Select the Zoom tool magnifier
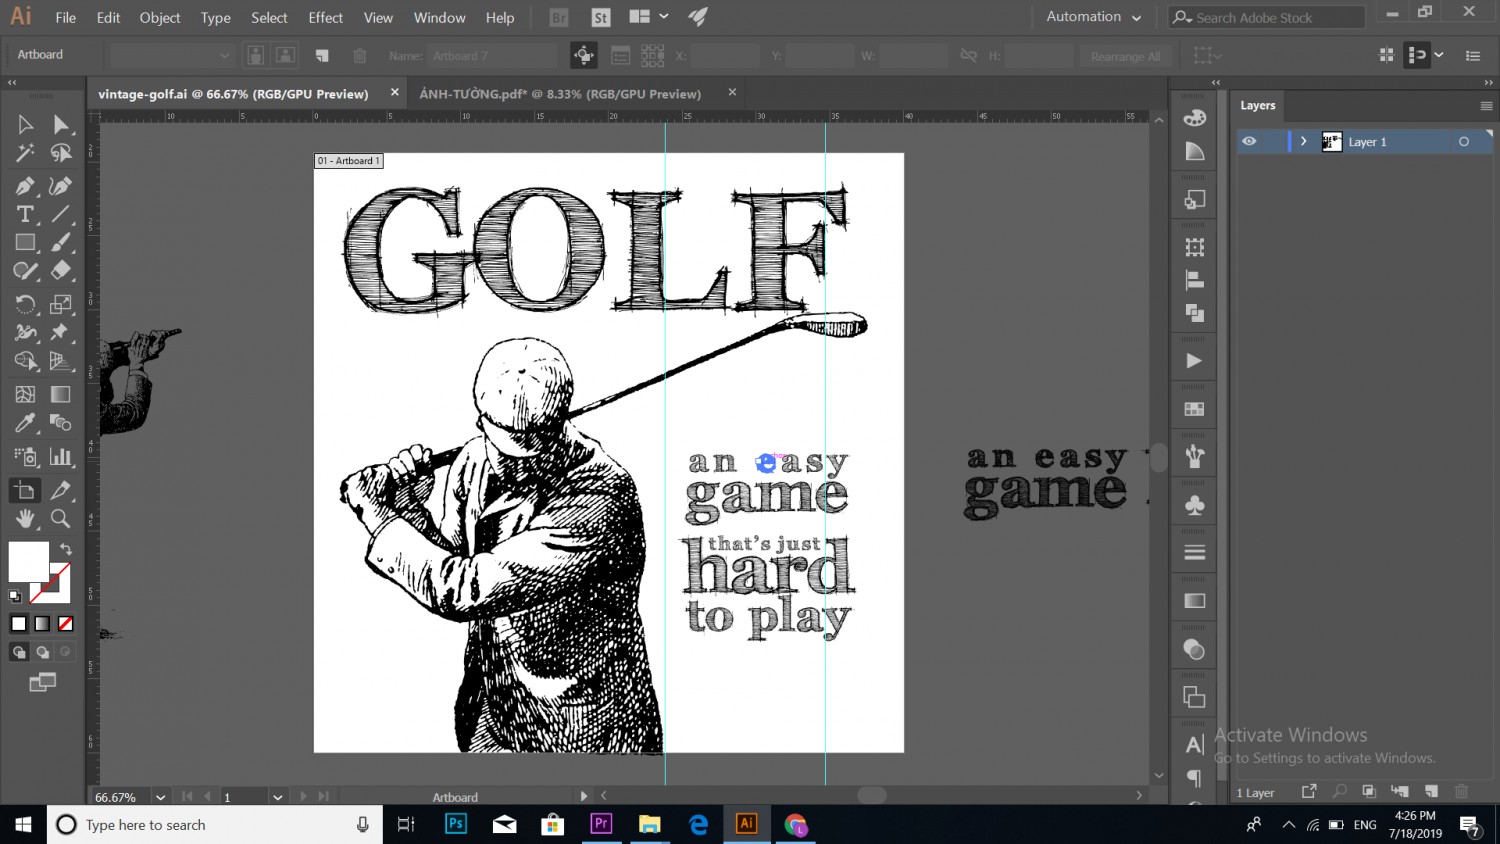This screenshot has width=1500, height=844. pos(61,518)
